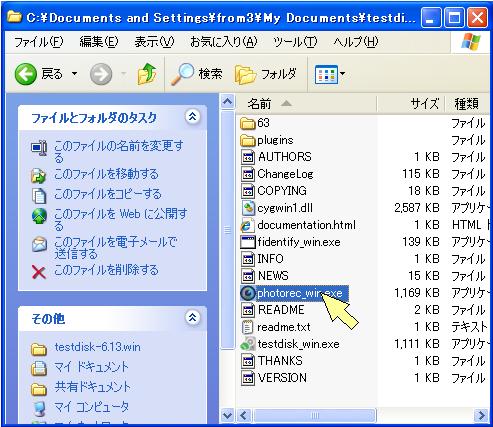Select the fidentify_win.exe application icon
The image size is (493, 427).
248,242
